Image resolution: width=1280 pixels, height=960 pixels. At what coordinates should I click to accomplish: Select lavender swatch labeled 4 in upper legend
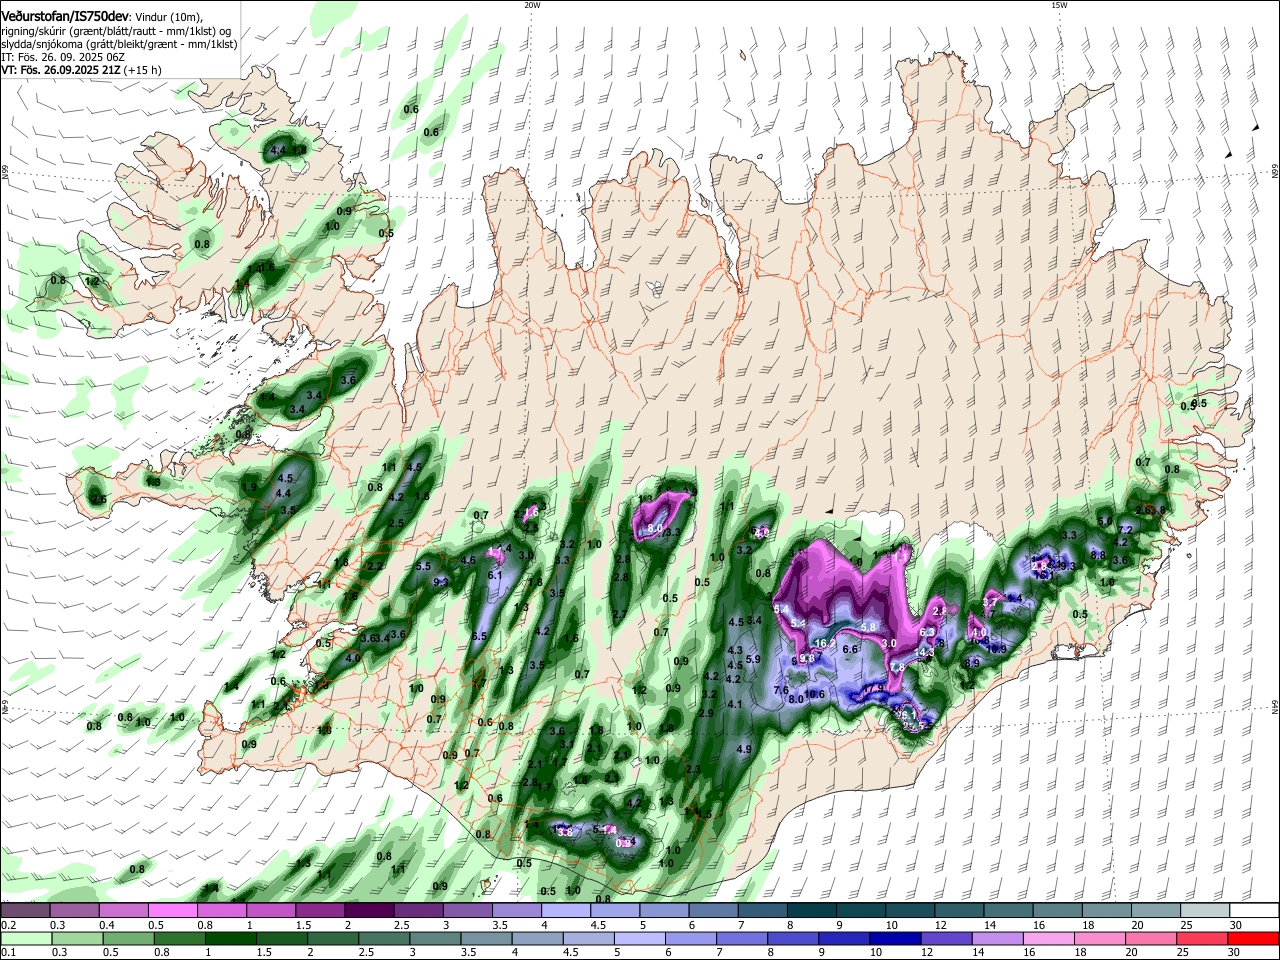point(565,911)
